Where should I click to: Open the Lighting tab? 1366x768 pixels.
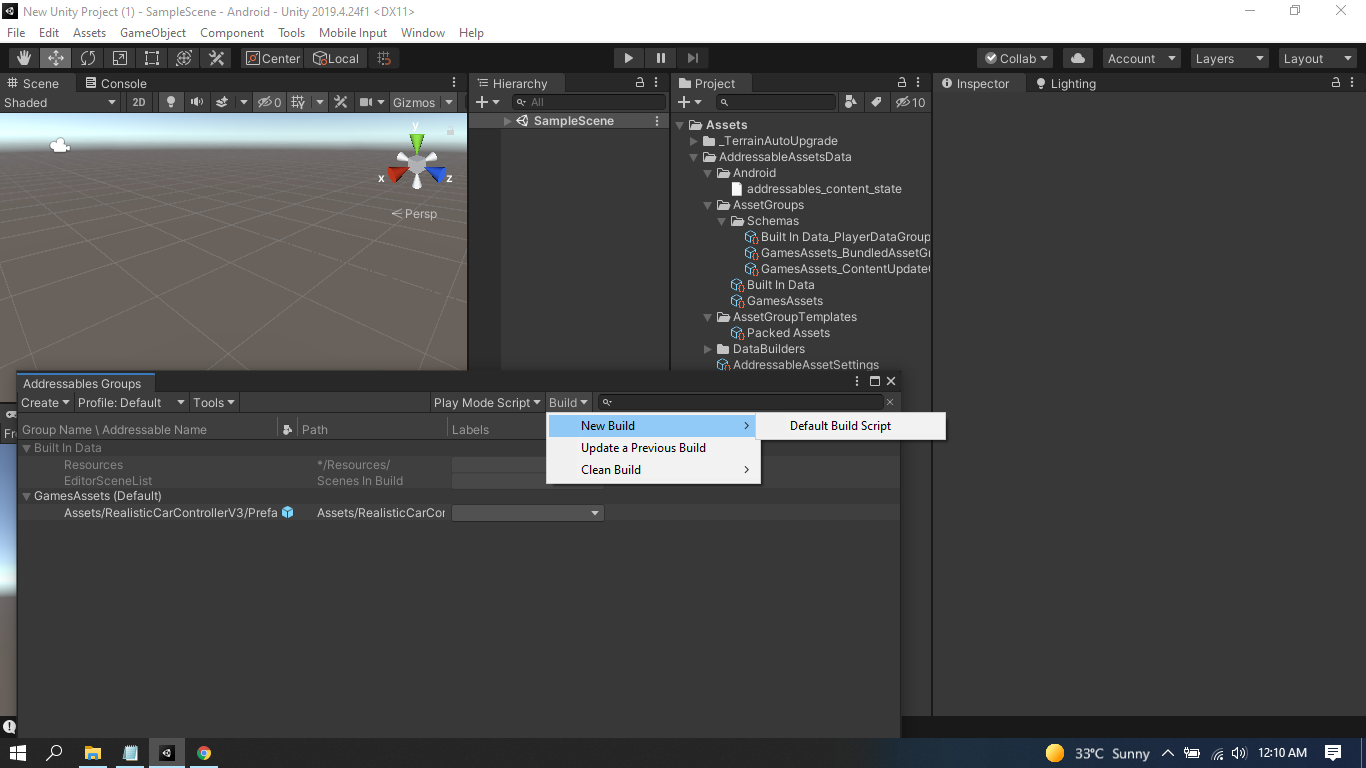point(1066,83)
